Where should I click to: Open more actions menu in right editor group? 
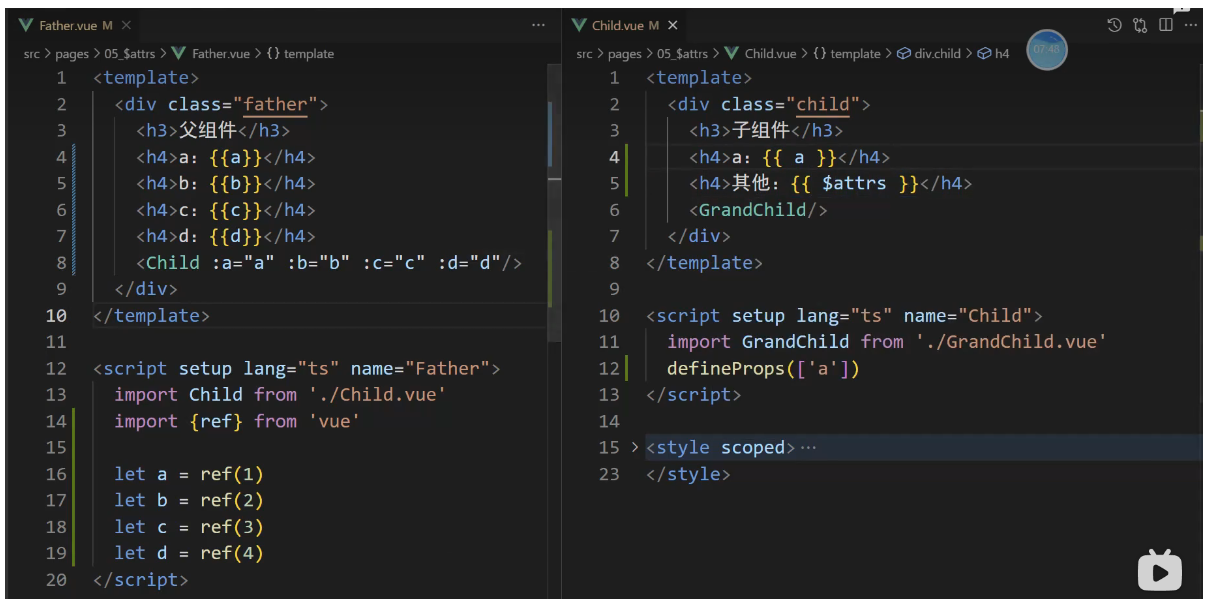(1190, 25)
